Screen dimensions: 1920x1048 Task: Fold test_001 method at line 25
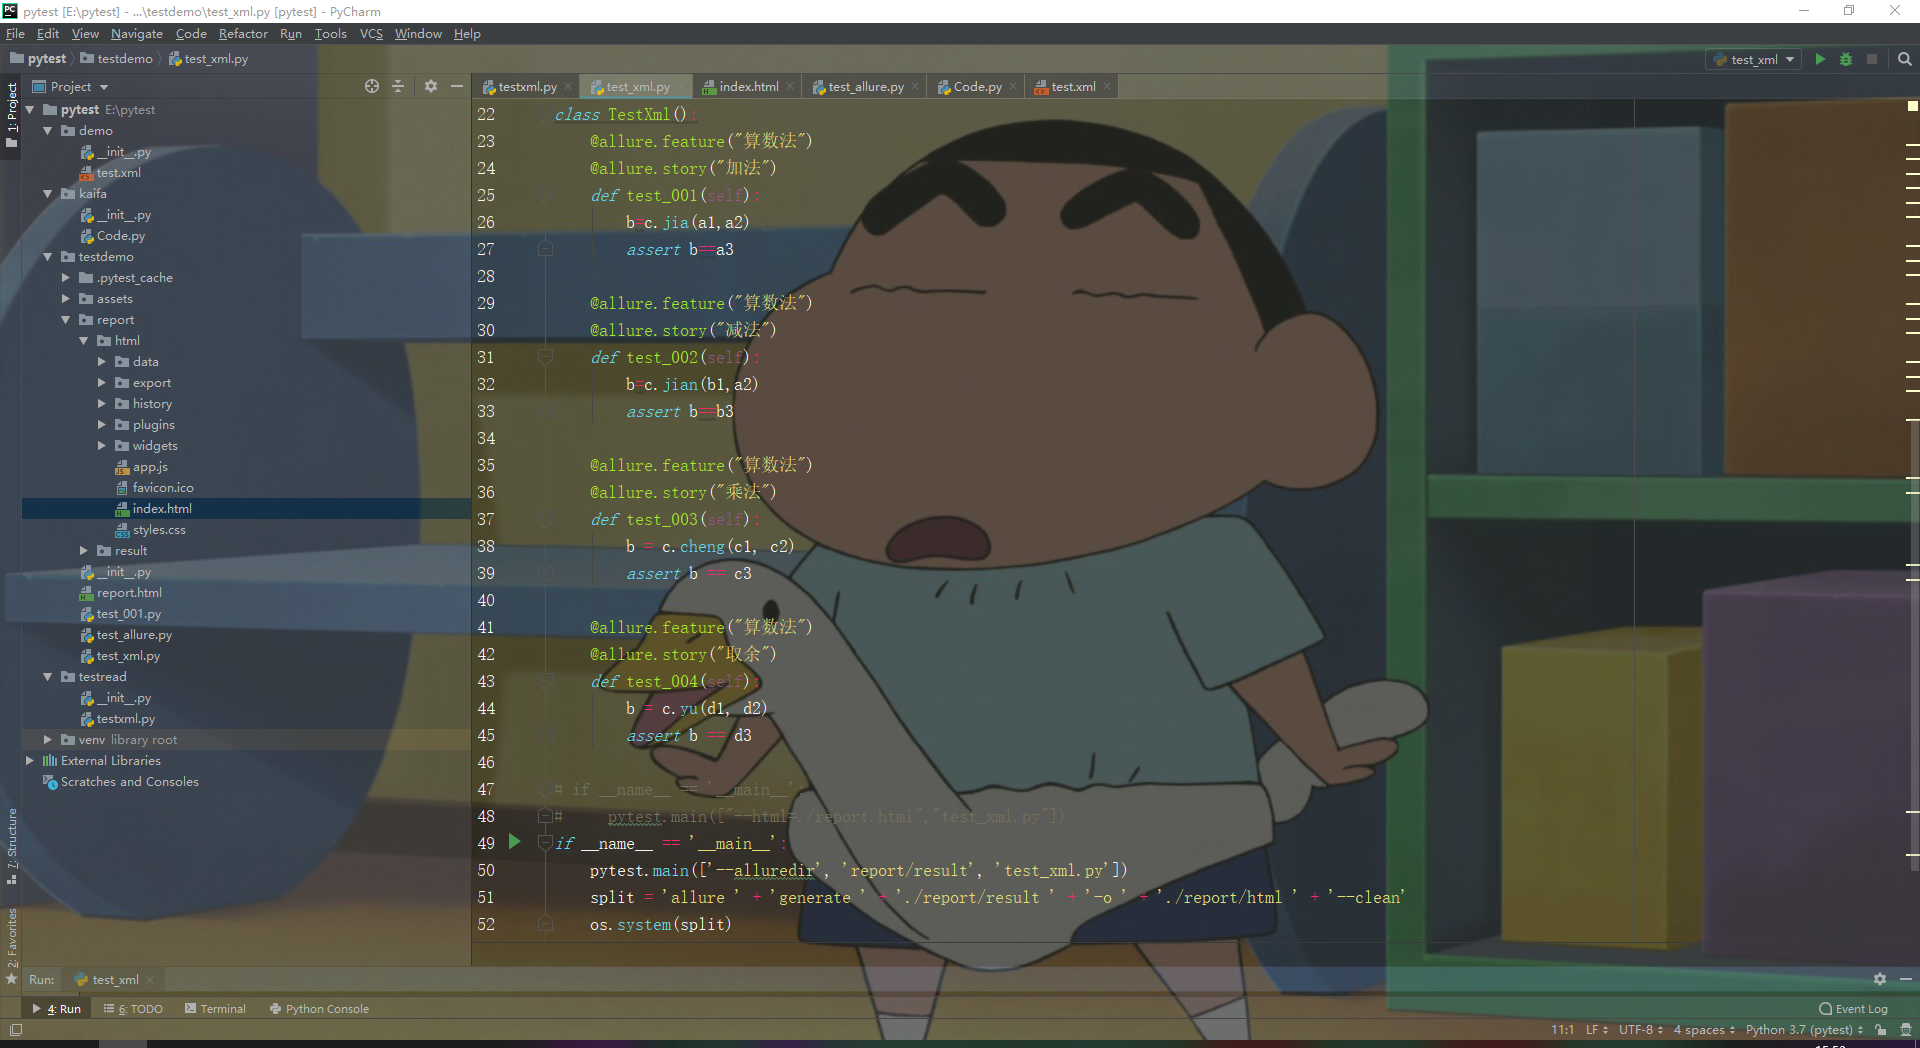(x=545, y=195)
